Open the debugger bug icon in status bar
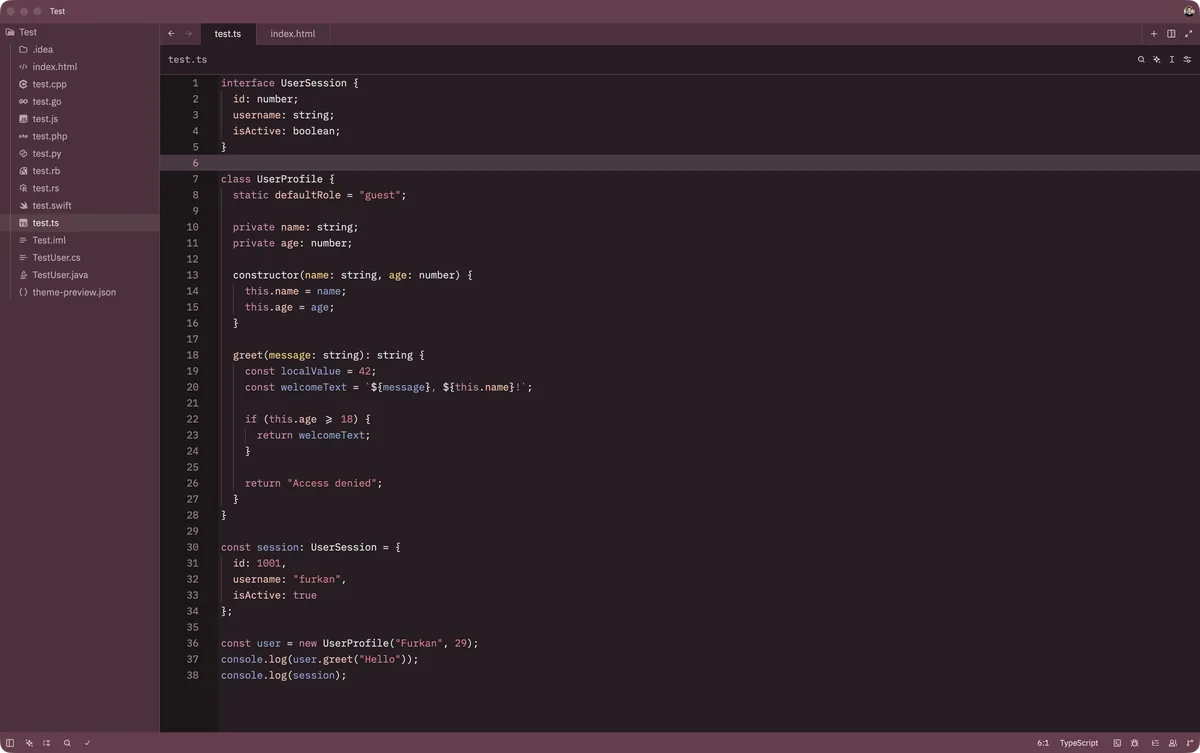1200x753 pixels. point(1135,743)
